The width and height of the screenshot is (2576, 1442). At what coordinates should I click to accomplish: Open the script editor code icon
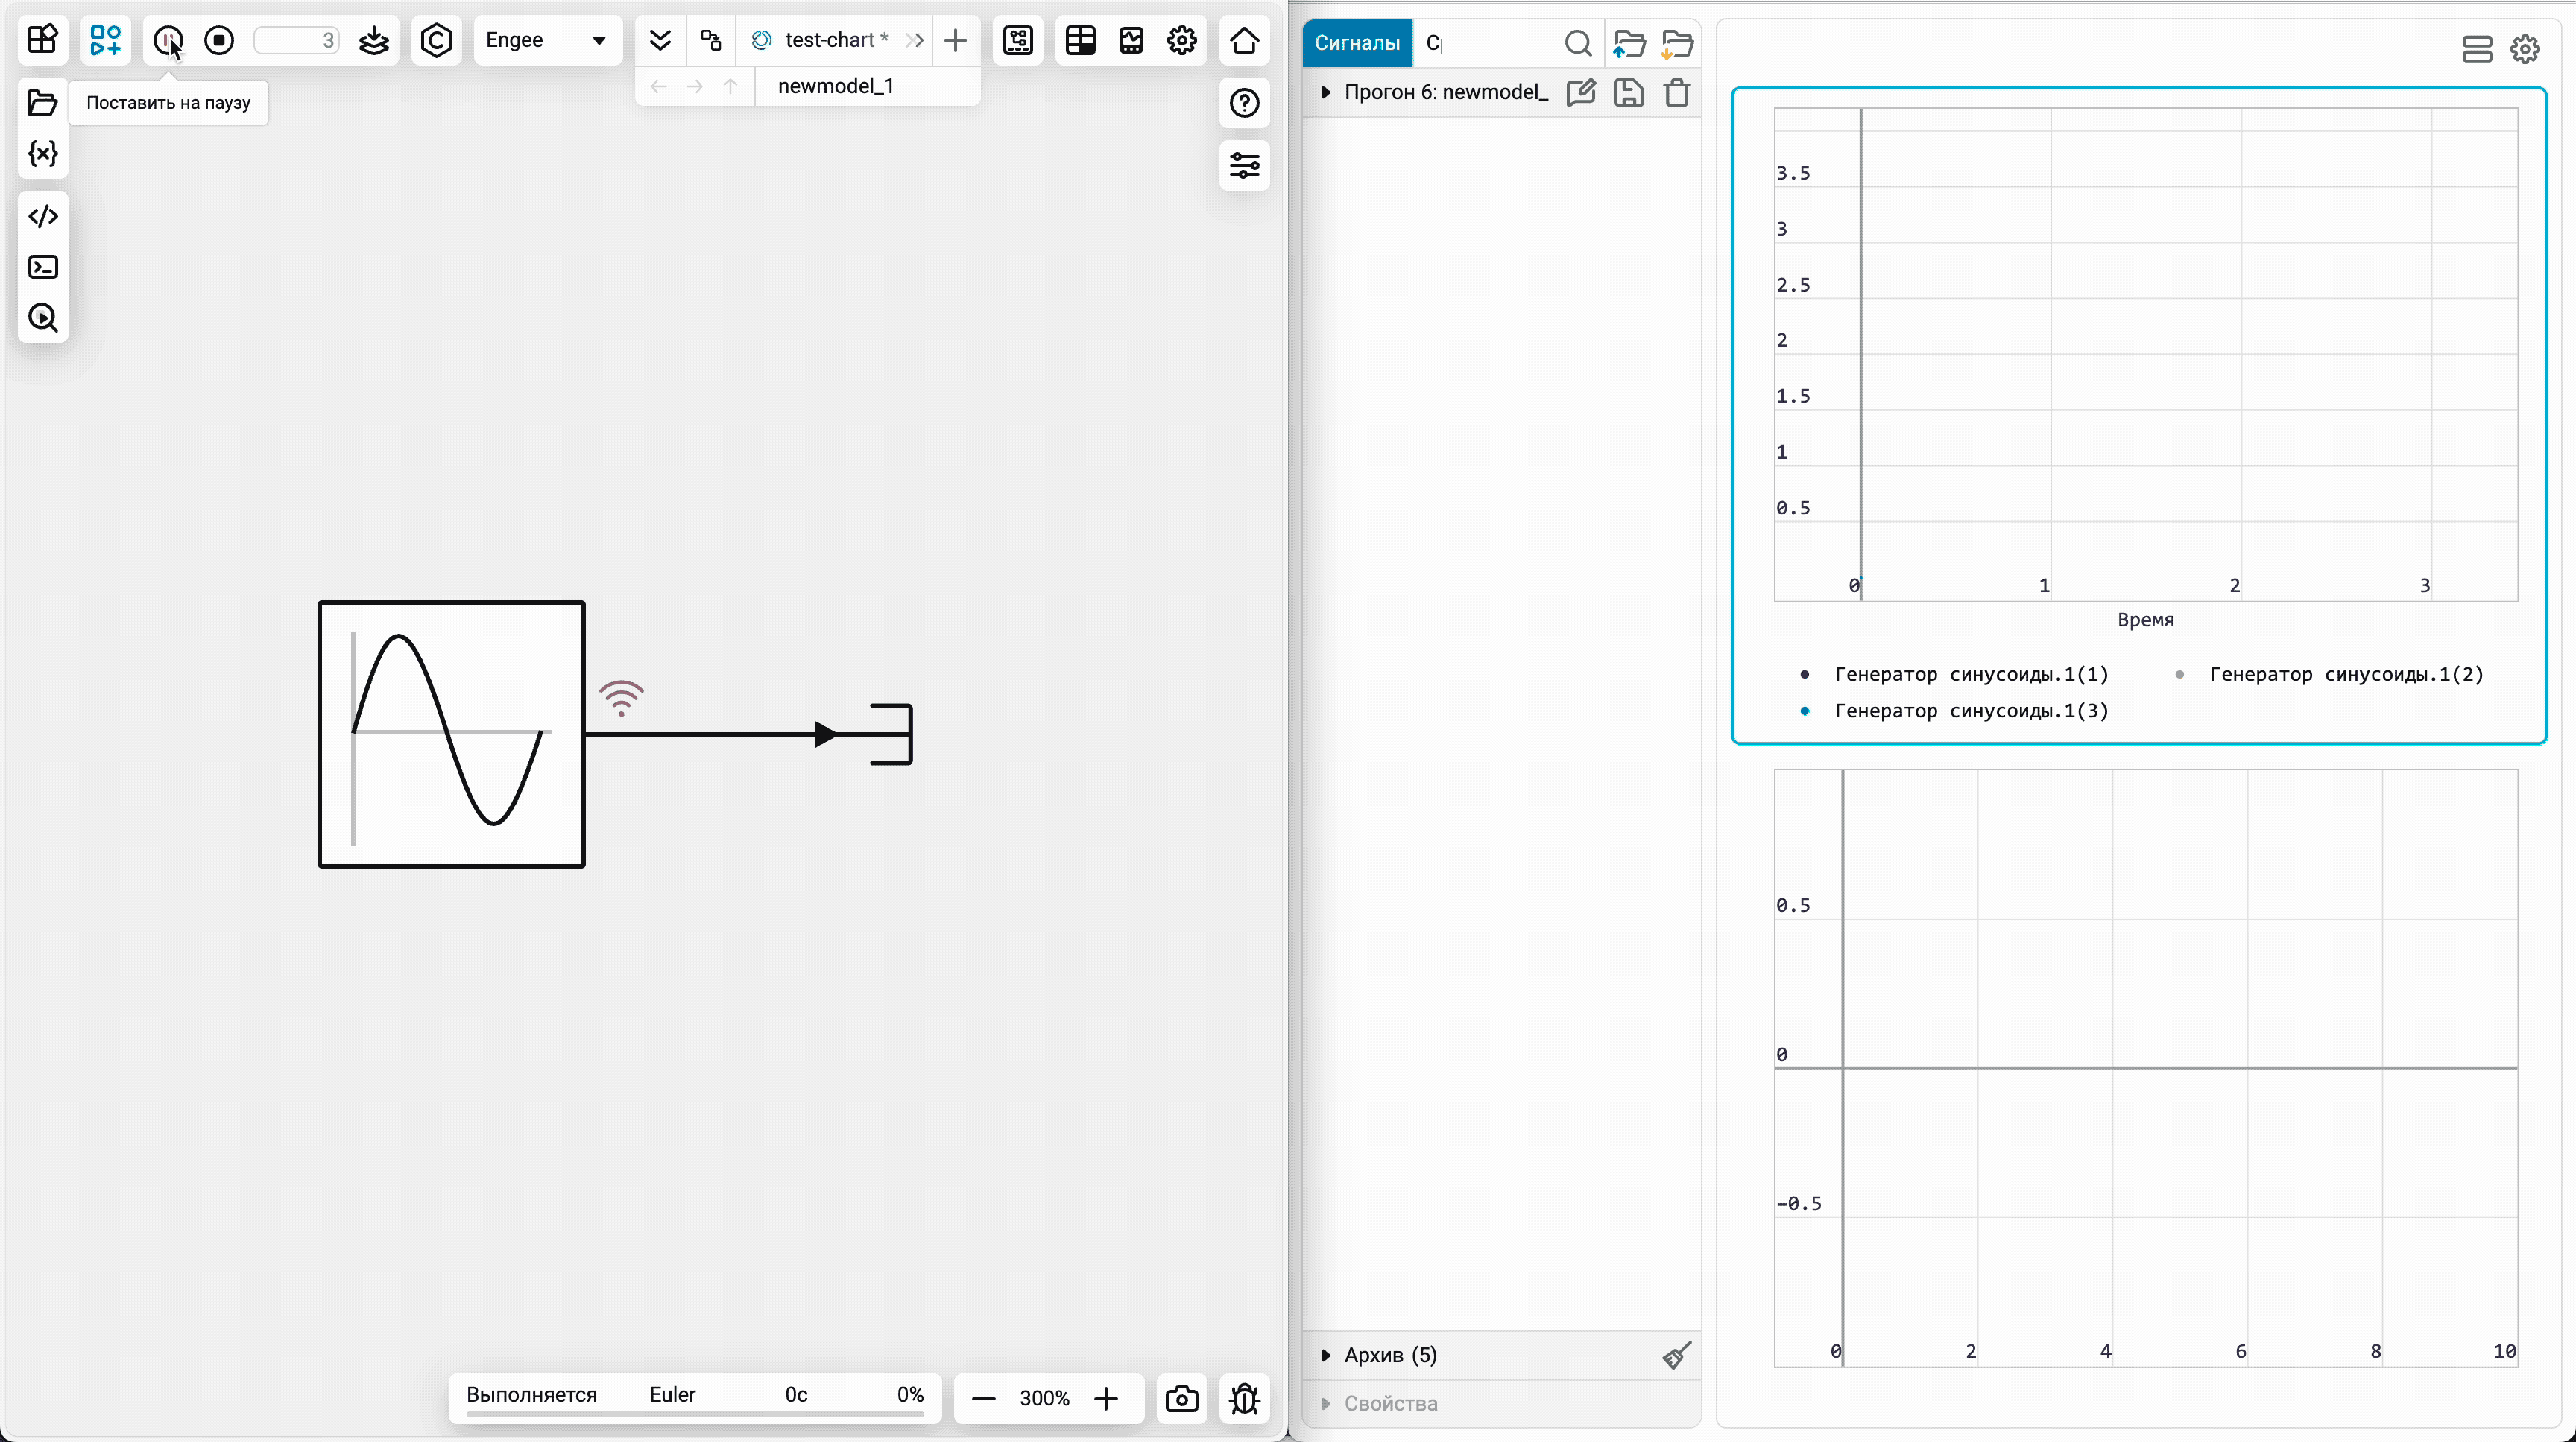tap(42, 216)
